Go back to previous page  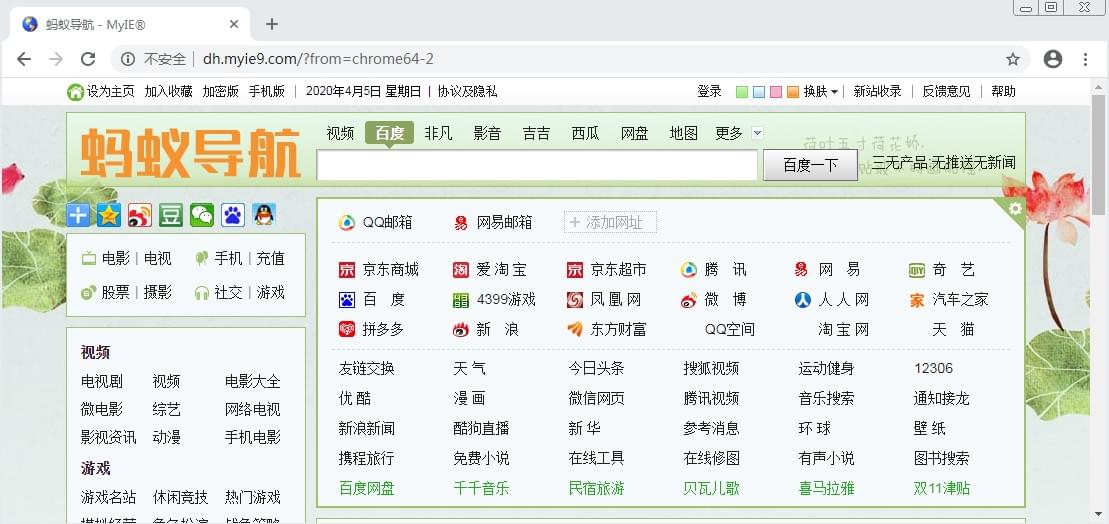coord(24,59)
